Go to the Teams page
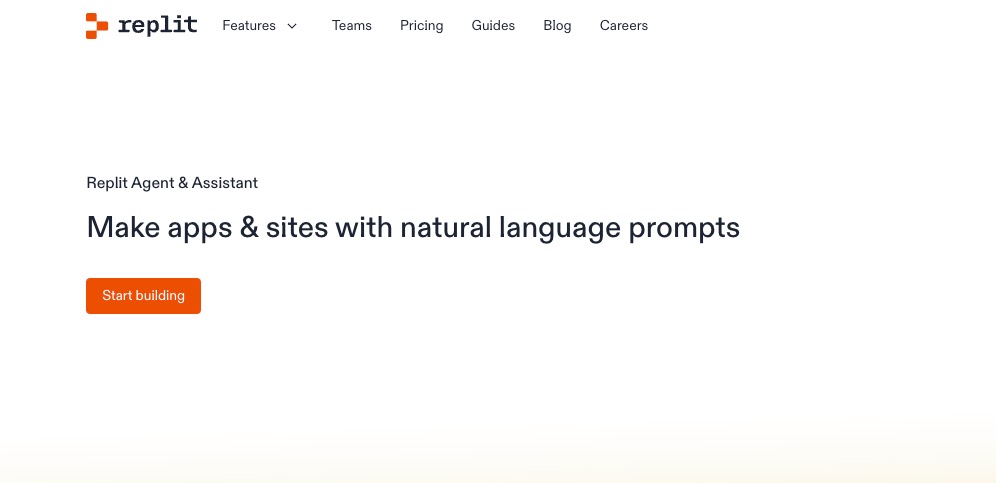Viewport: 996px width, 483px height. [352, 26]
